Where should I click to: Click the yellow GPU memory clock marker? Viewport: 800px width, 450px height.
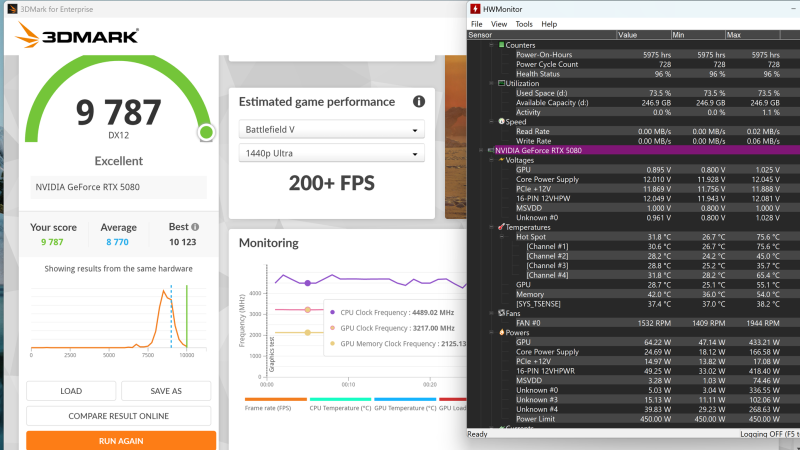[308, 332]
